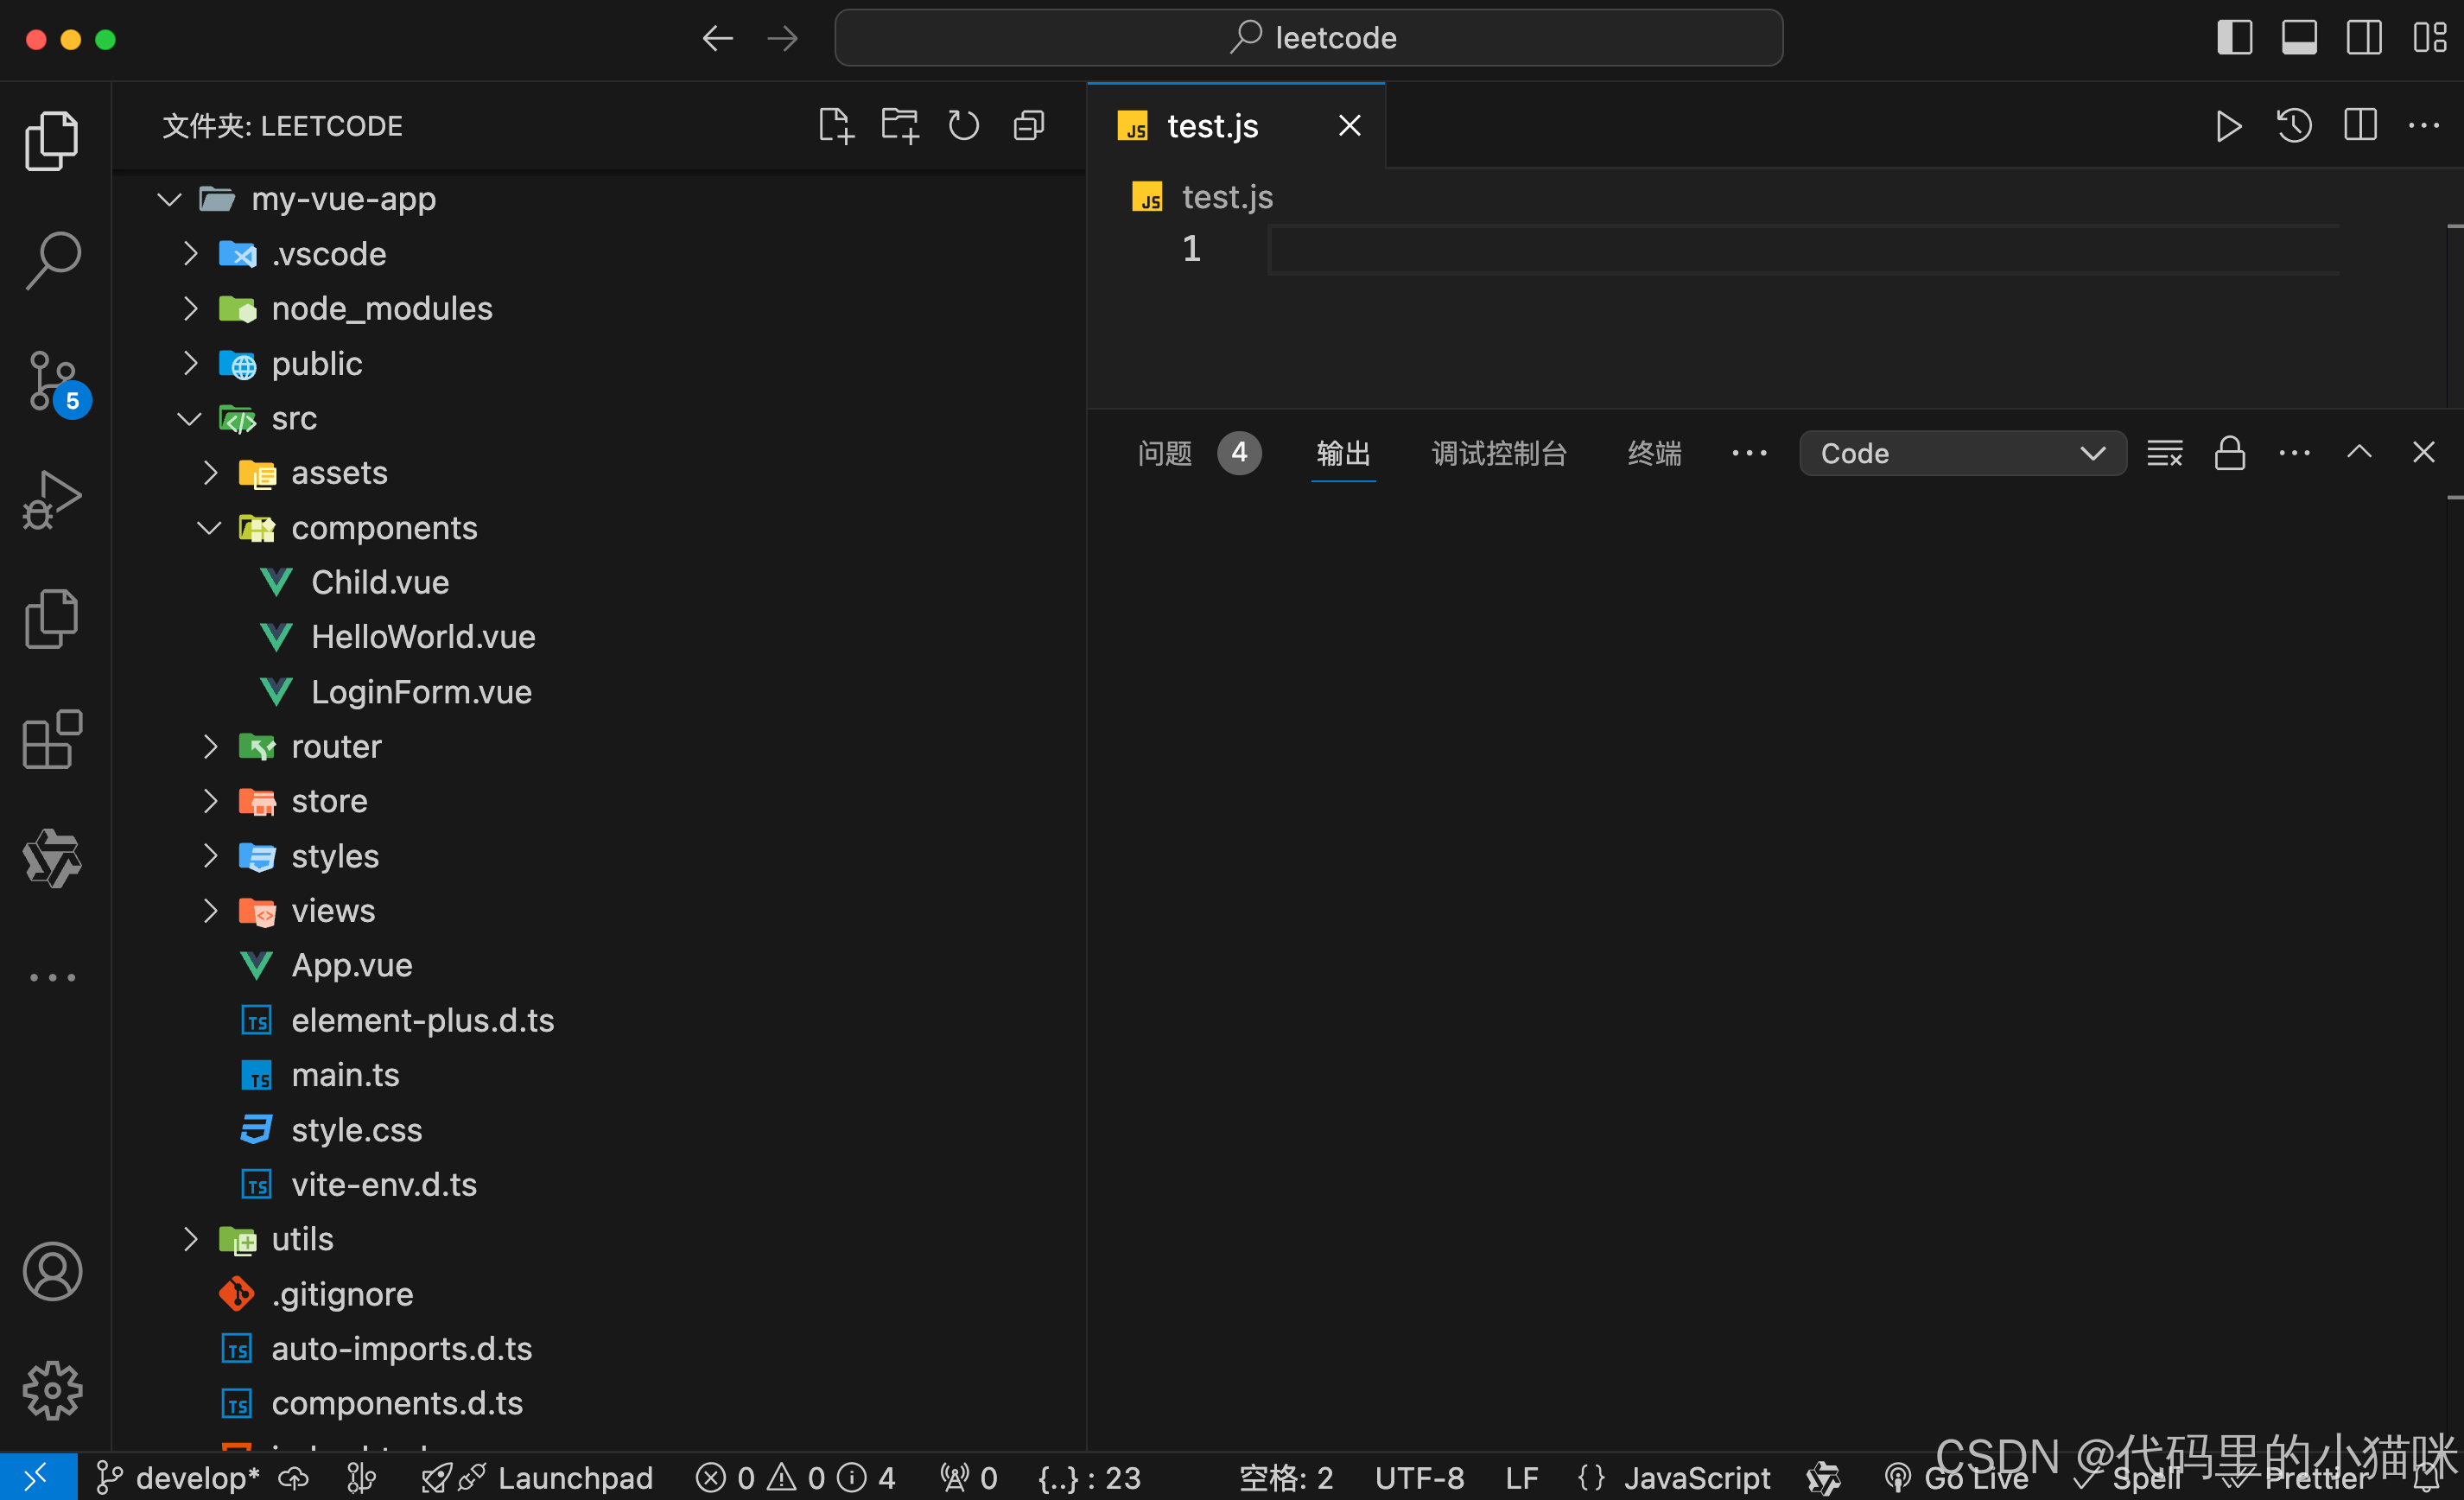
Task: Switch to the 问题 tab
Action: [x=1164, y=453]
